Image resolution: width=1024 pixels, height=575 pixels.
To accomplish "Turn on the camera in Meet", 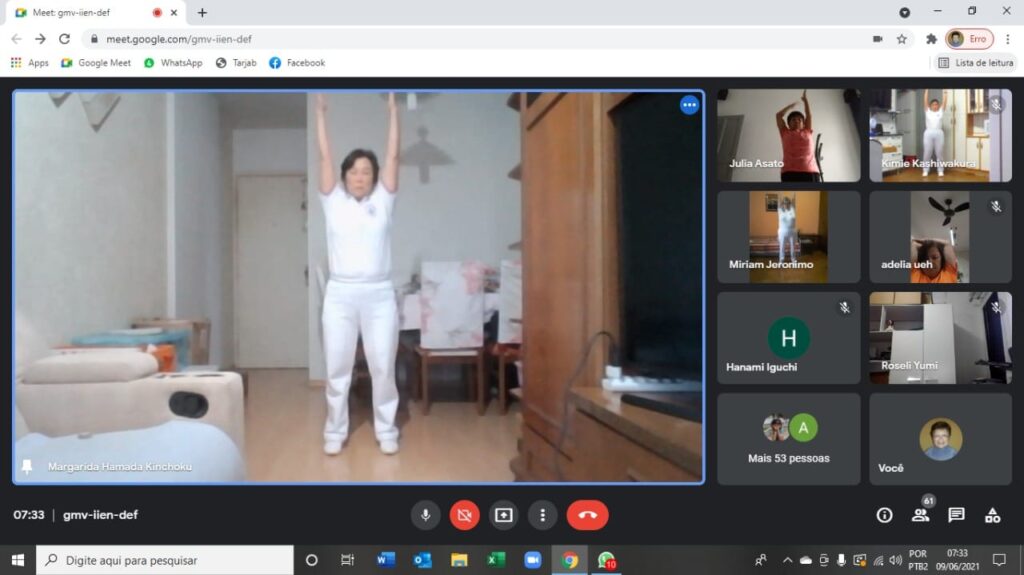I will pyautogui.click(x=464, y=515).
